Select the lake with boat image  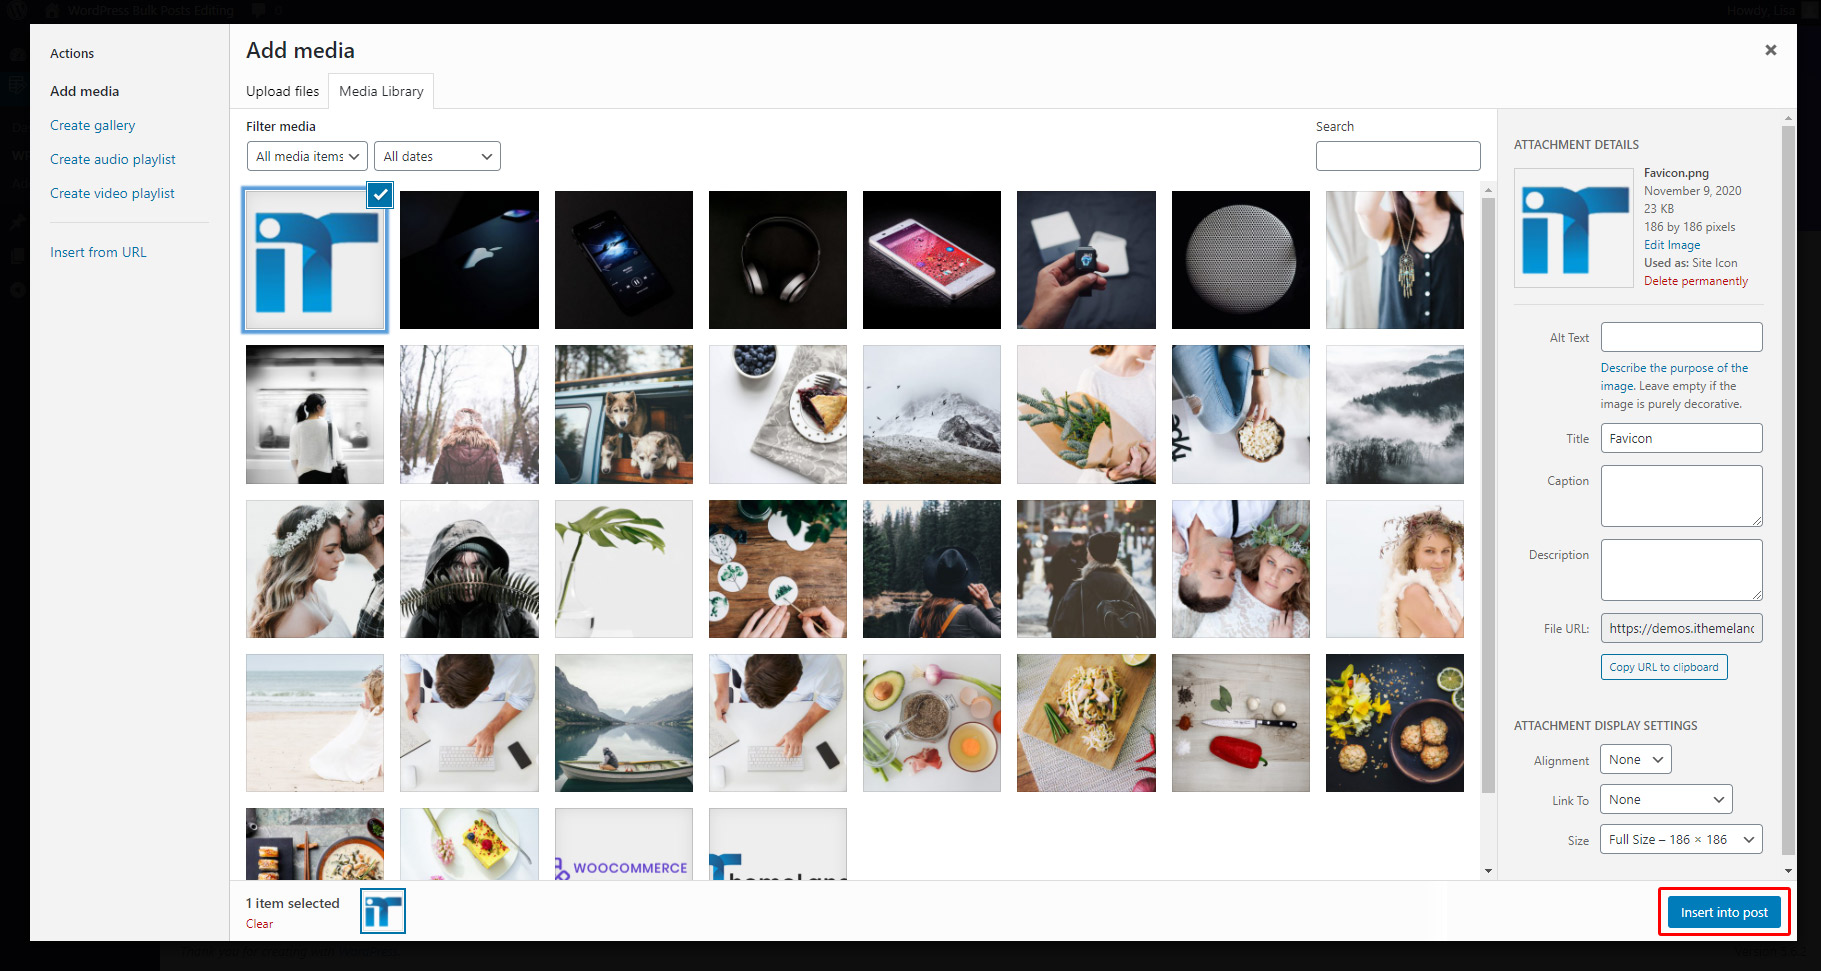tap(623, 723)
